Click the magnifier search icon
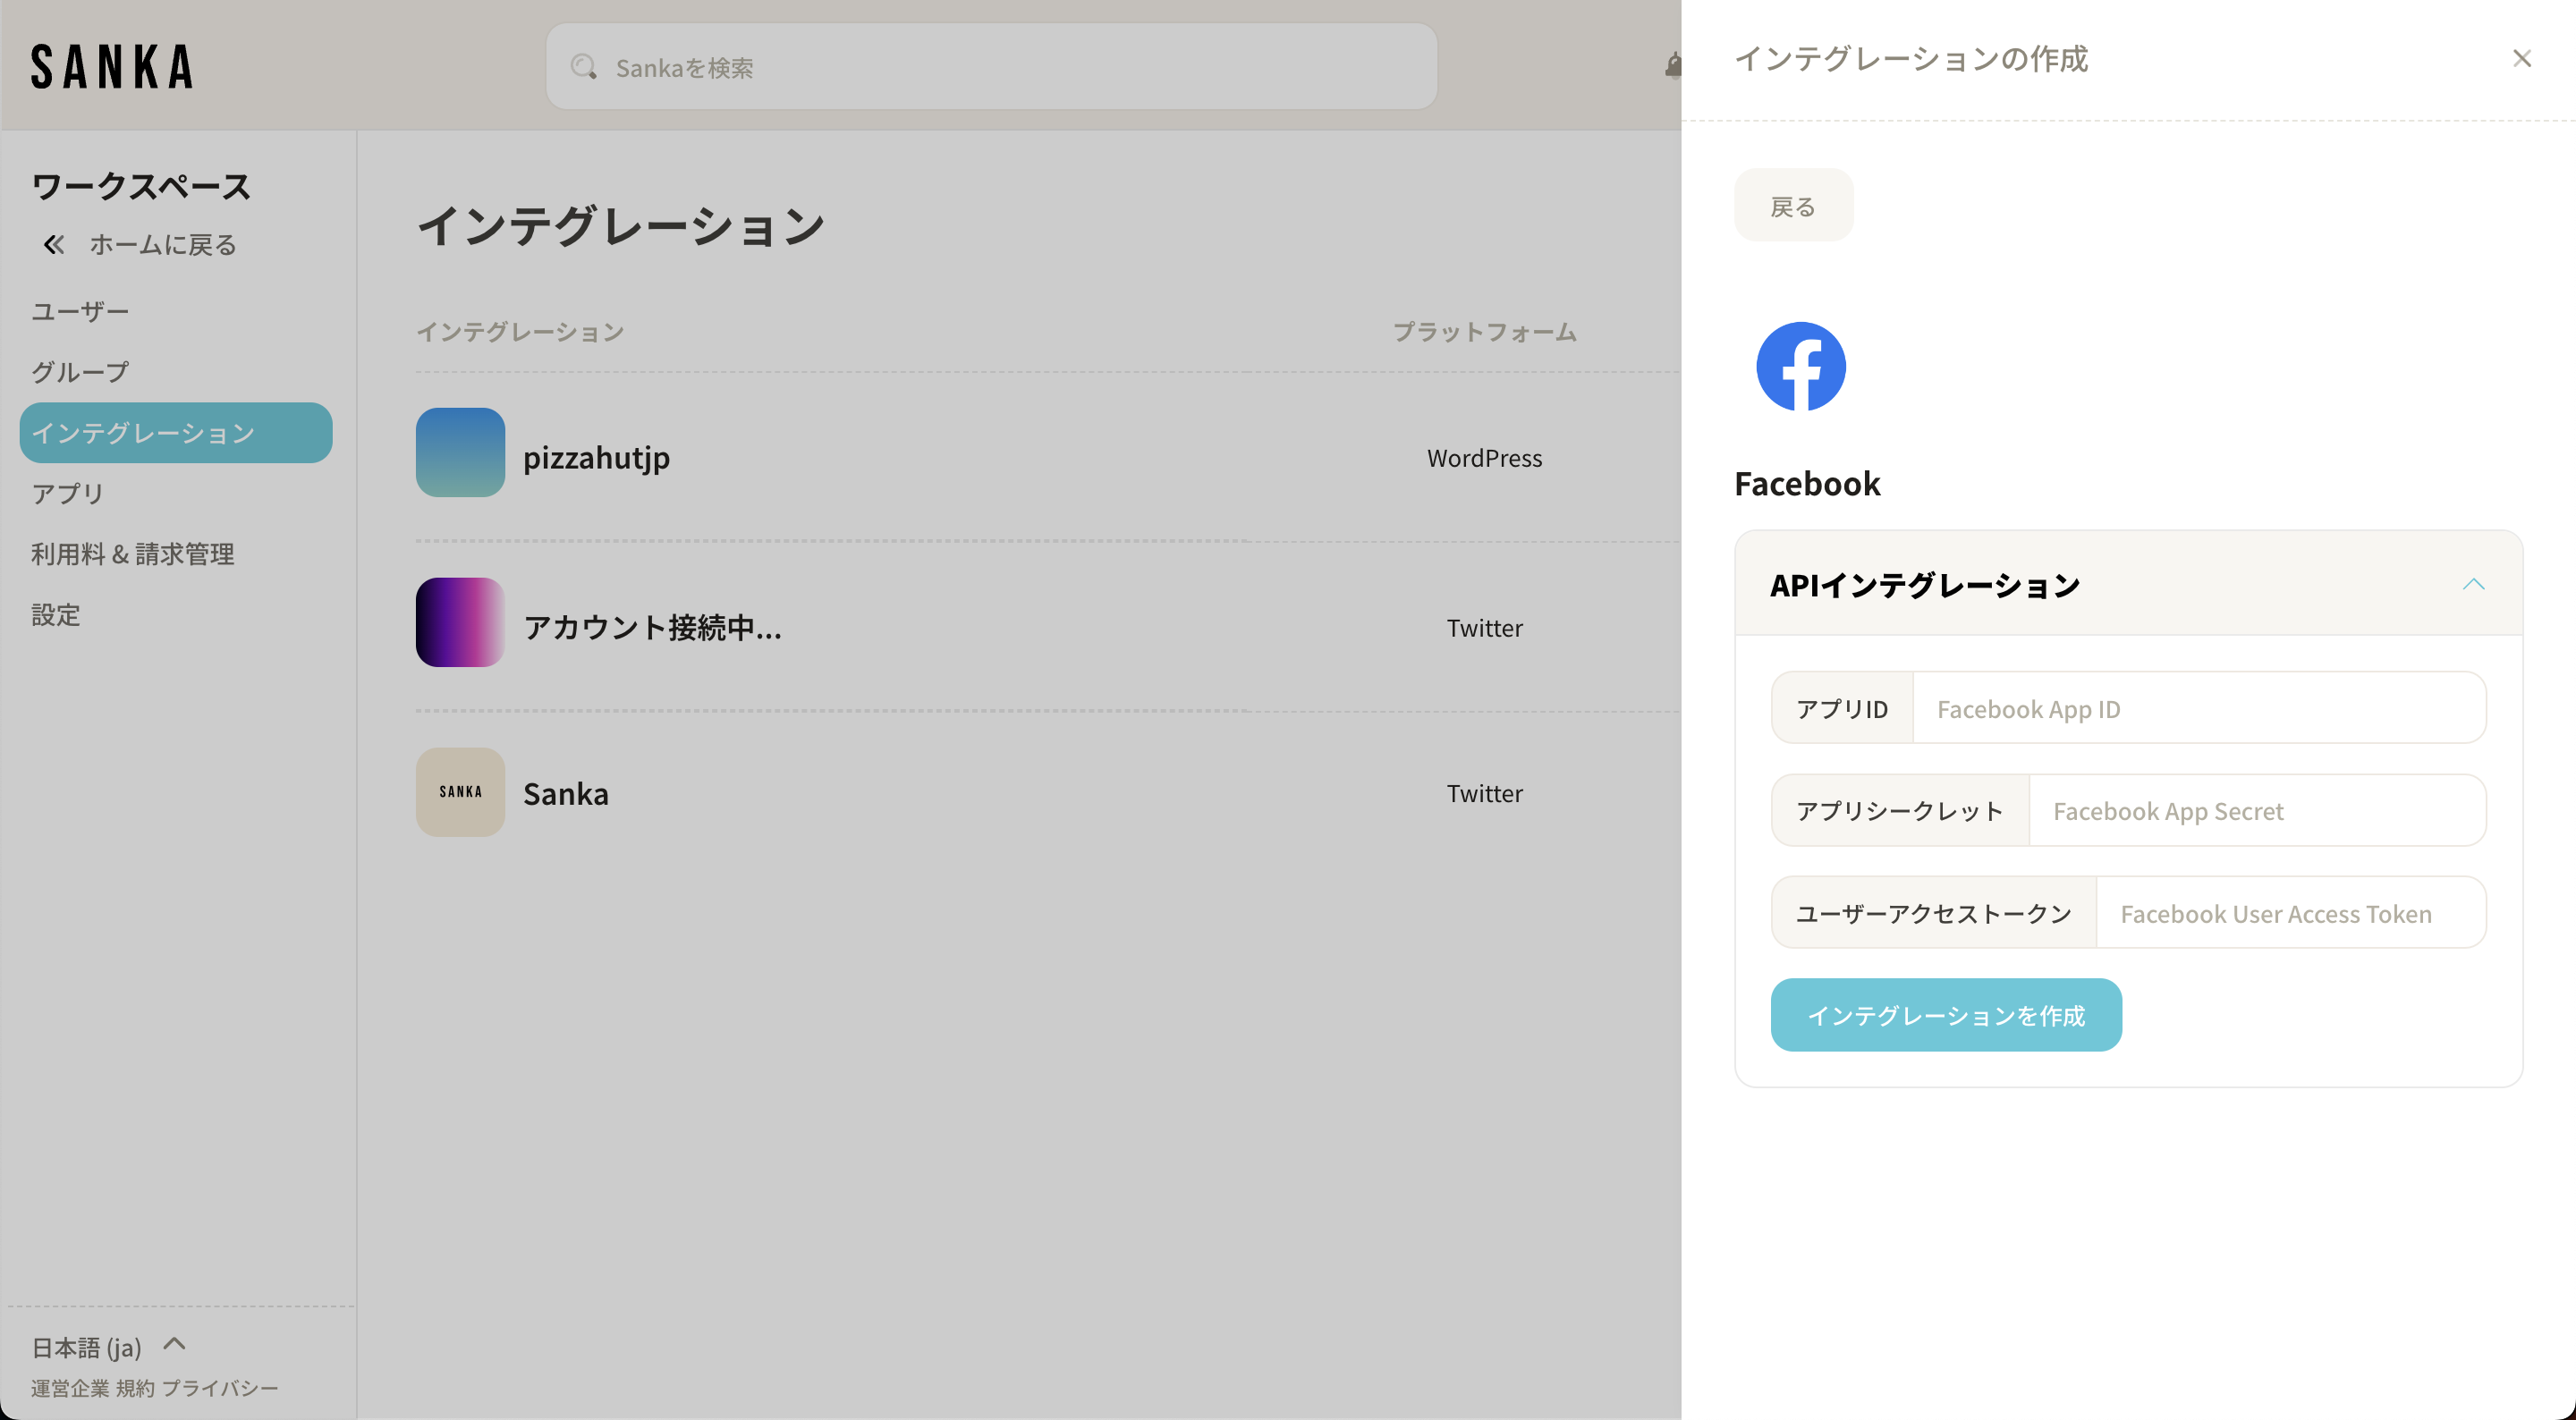This screenshot has width=2576, height=1420. (583, 67)
